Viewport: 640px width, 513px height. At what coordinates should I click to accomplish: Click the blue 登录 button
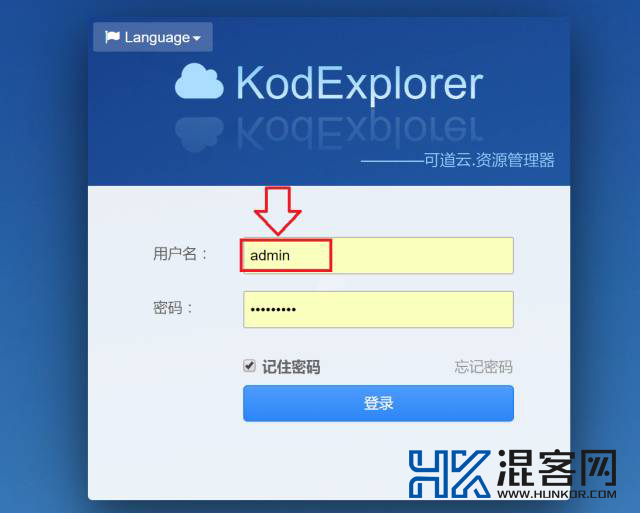378,403
